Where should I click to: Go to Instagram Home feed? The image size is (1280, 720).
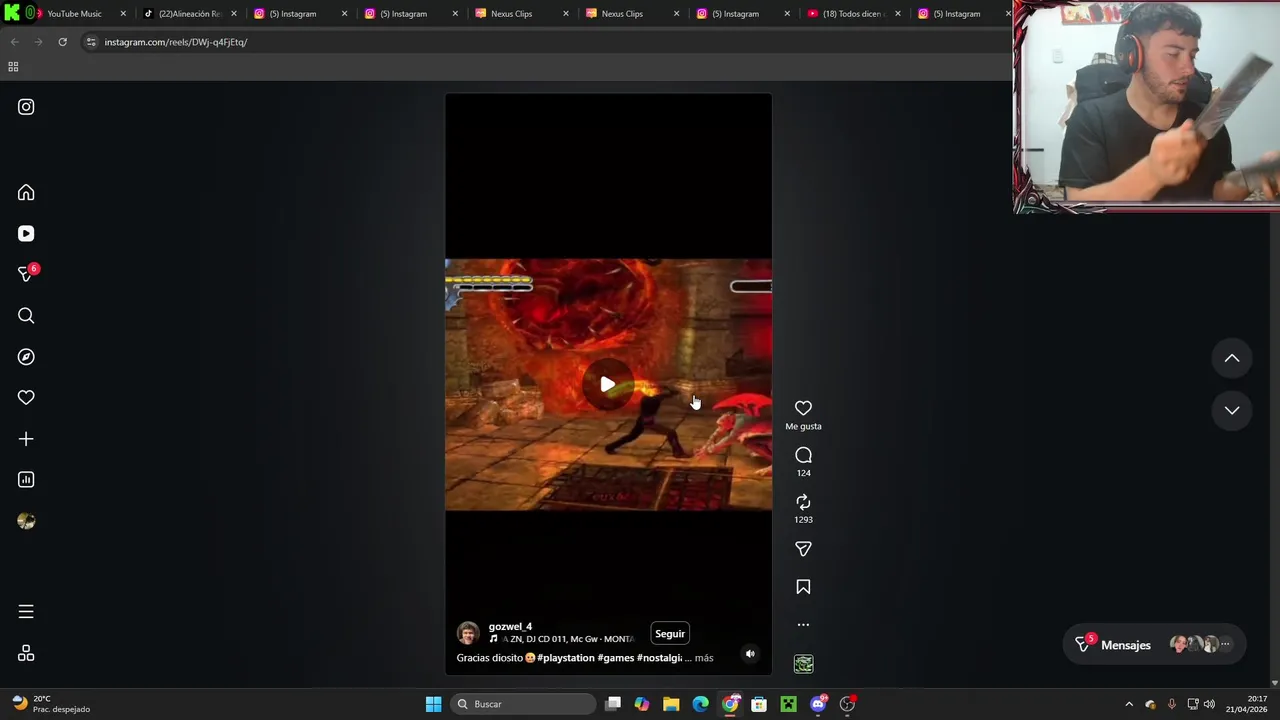pyautogui.click(x=26, y=192)
